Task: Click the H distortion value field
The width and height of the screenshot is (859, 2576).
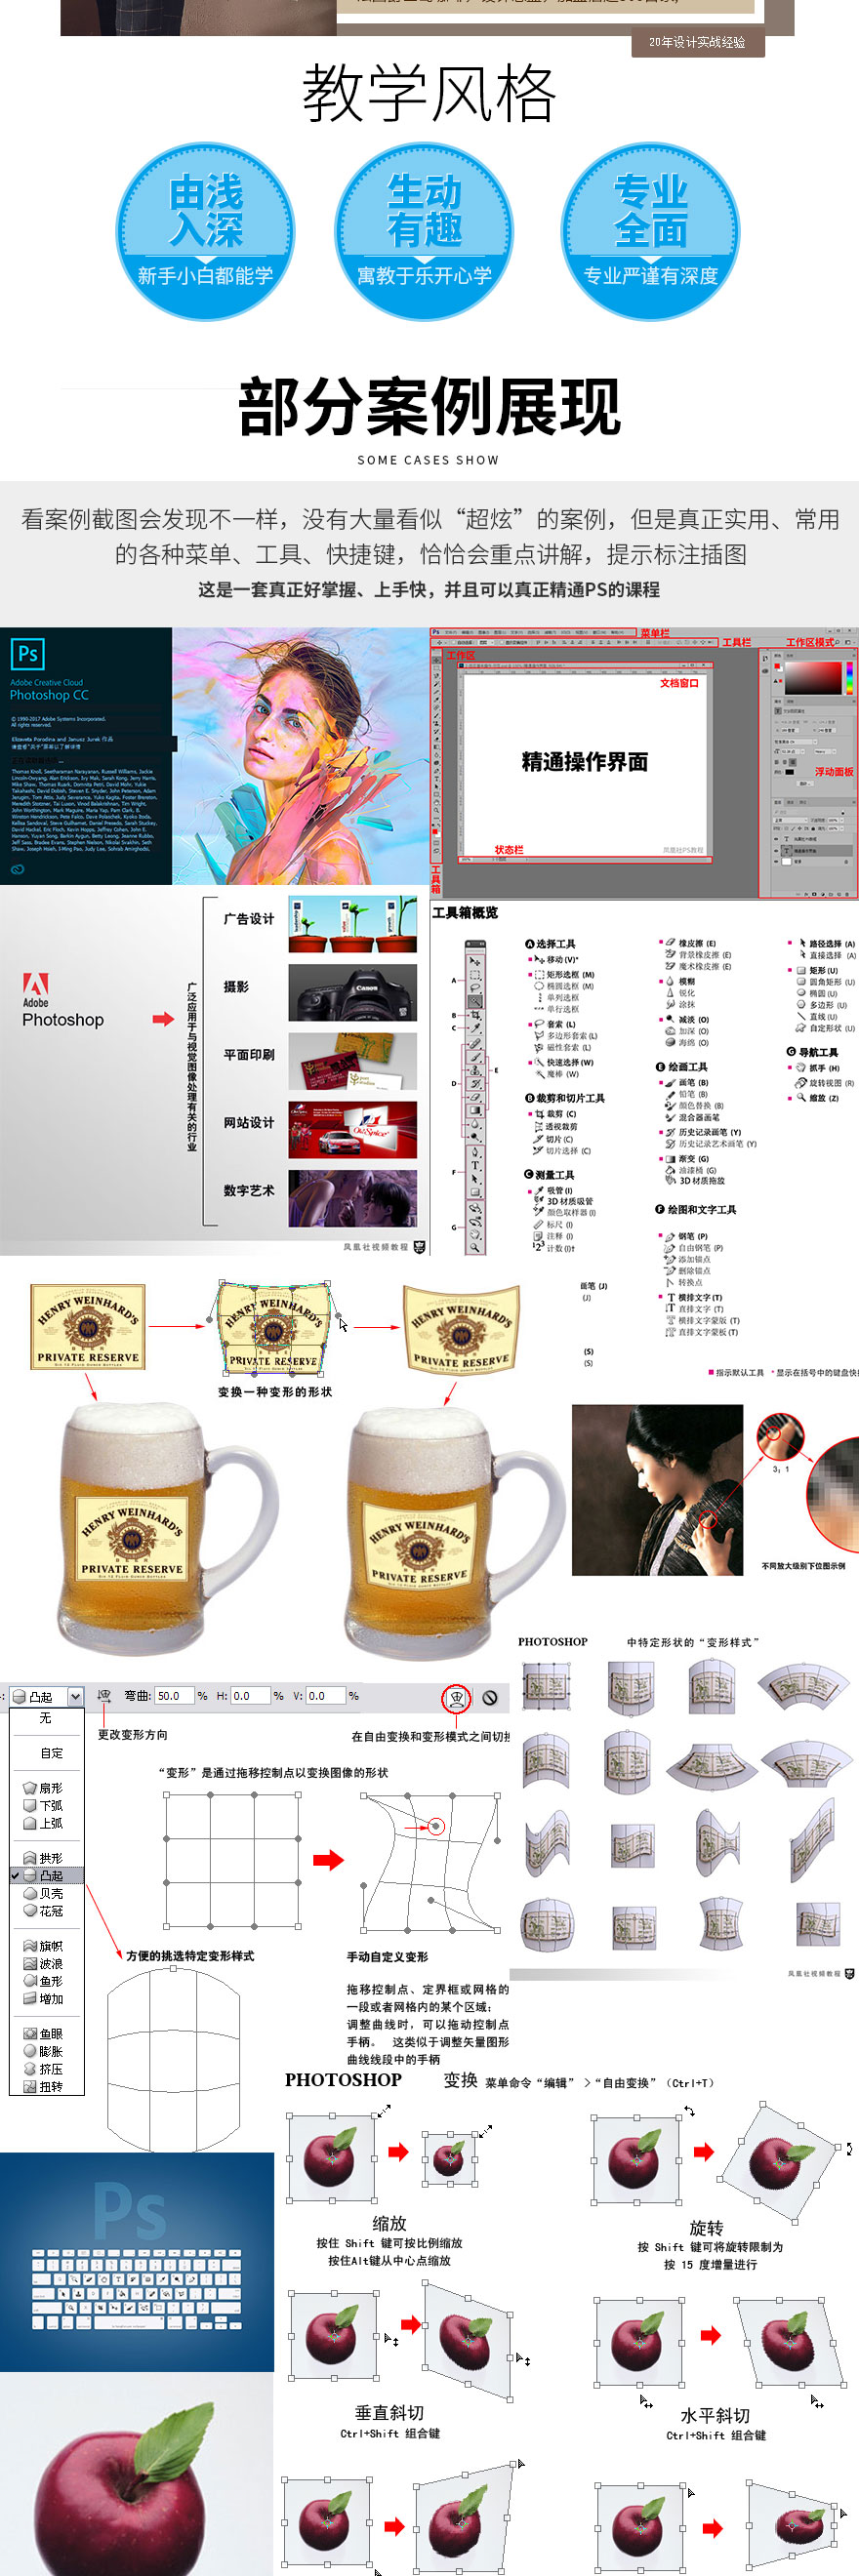Action: tap(250, 1696)
